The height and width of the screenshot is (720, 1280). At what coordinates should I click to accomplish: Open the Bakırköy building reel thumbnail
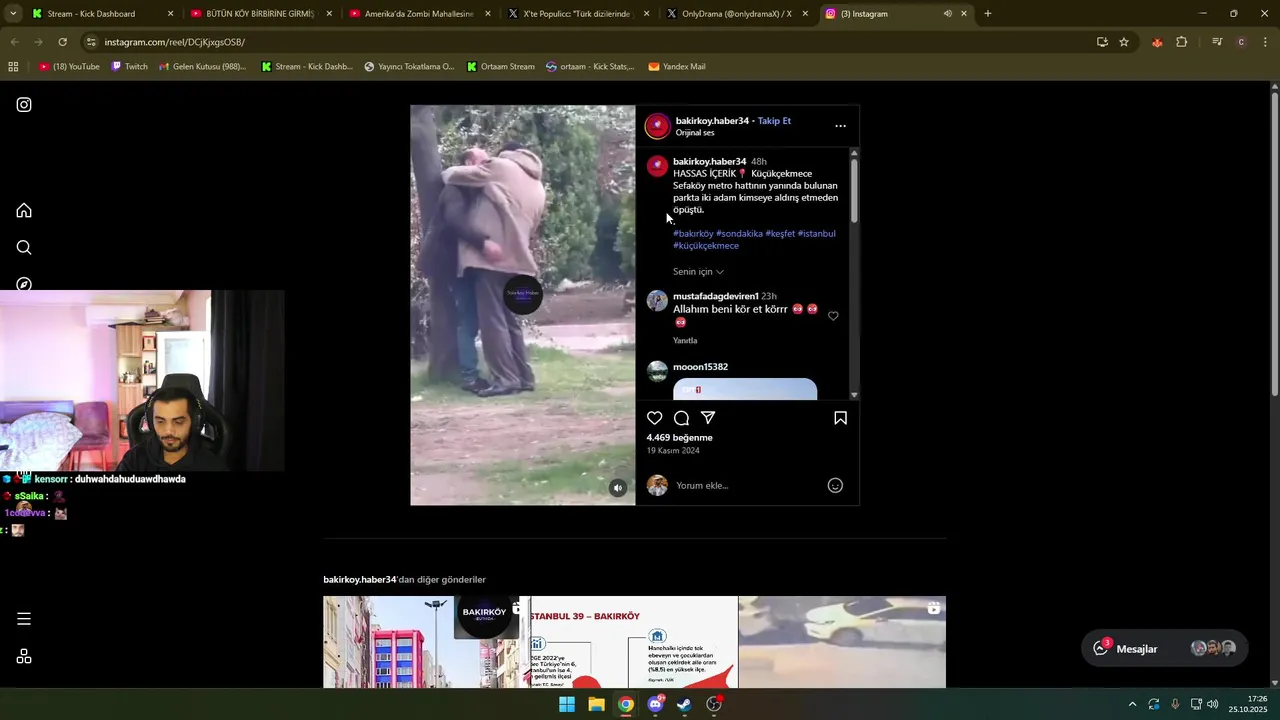426,642
